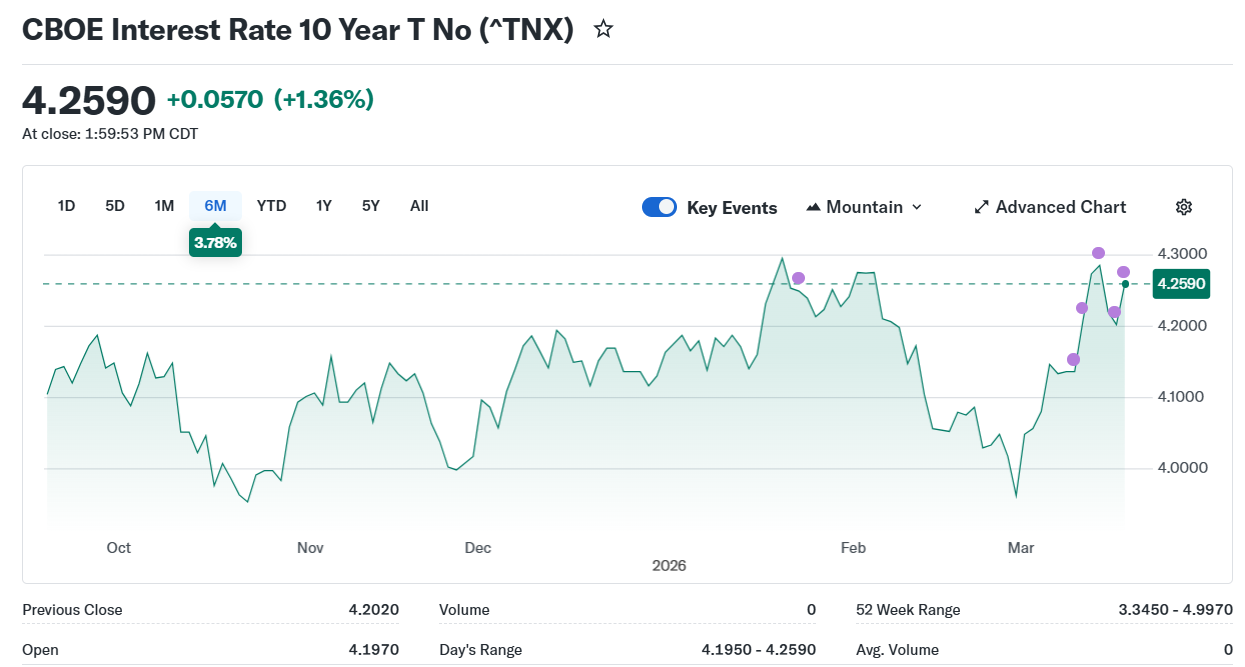Image resolution: width=1245 pixels, height=667 pixels.
Task: Click the Mountain chart type icon
Action: coord(813,207)
